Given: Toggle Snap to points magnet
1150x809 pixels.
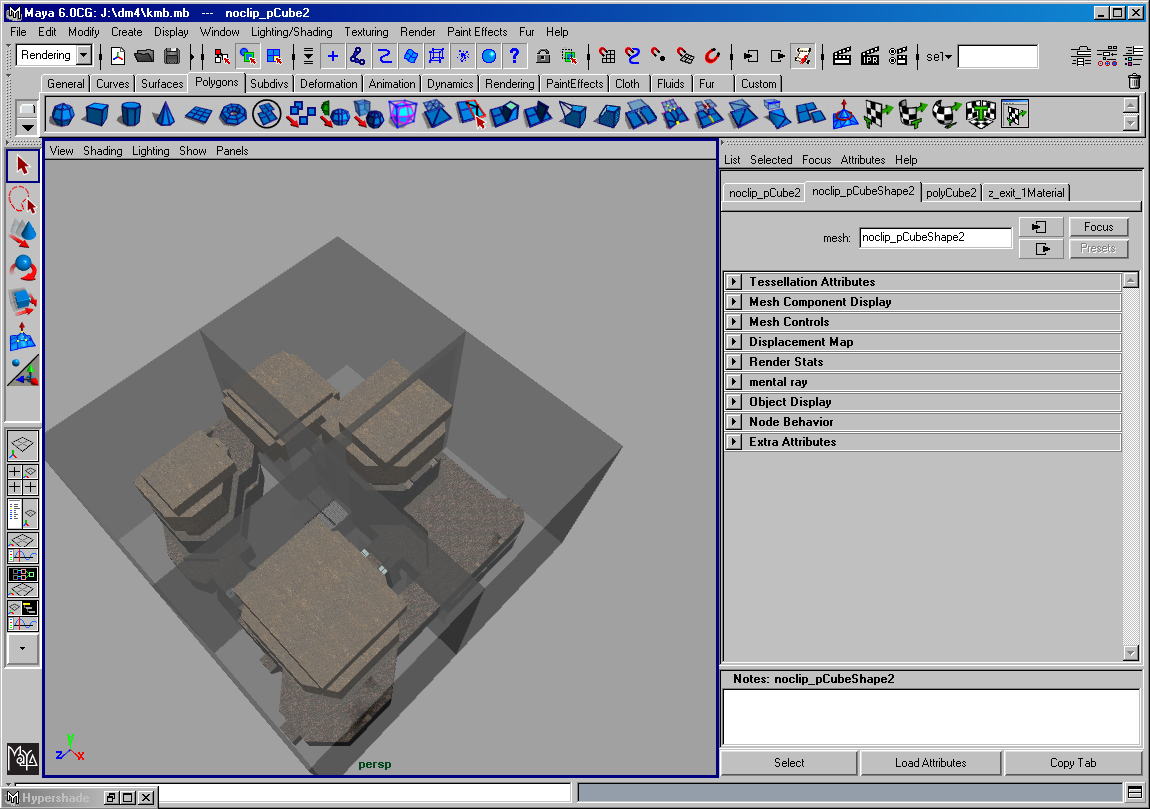Looking at the screenshot, I should 659,56.
